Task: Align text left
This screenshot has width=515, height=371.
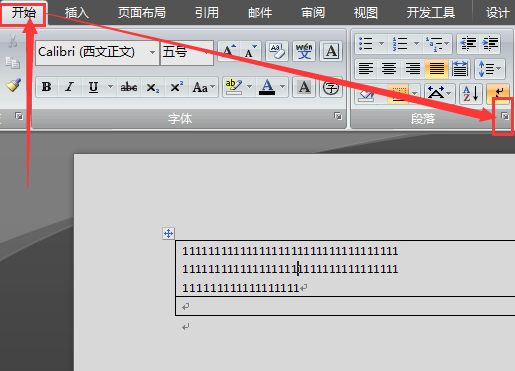Action: click(x=366, y=69)
